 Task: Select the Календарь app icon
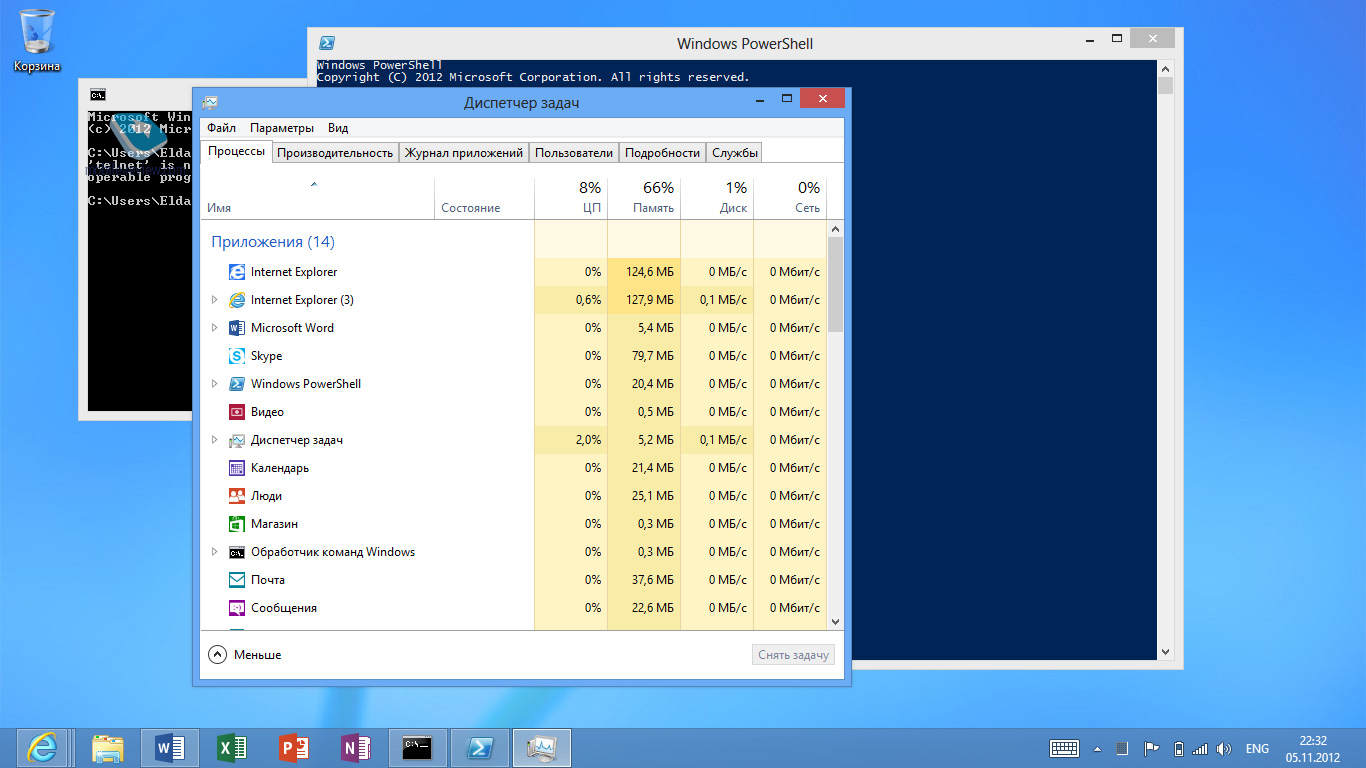click(237, 468)
